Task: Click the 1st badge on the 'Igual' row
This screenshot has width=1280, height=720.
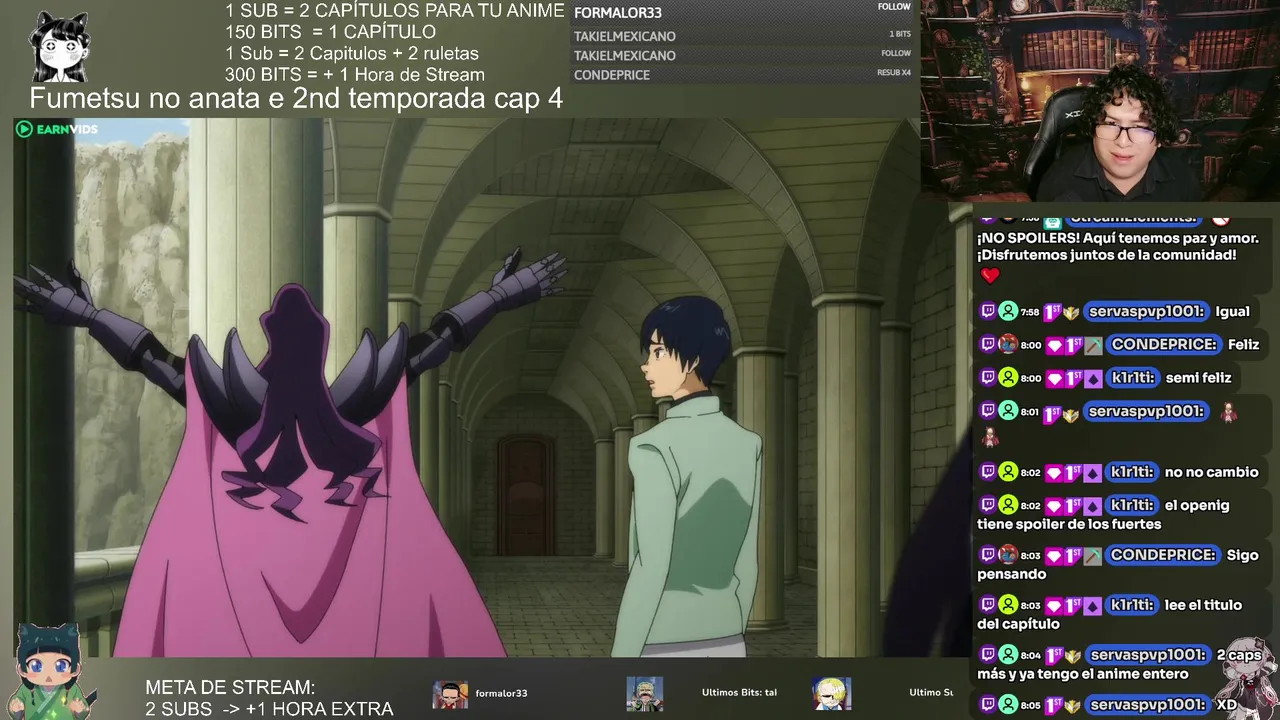Action: click(1052, 312)
